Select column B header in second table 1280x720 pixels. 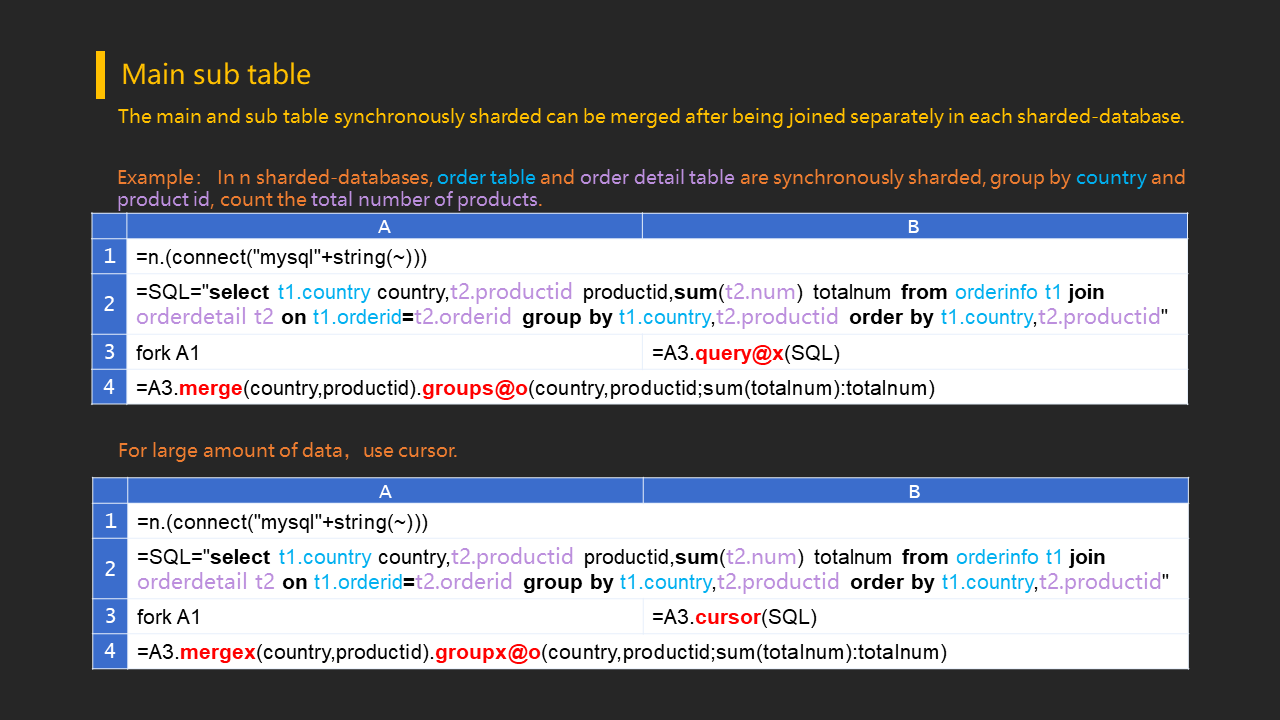(915, 491)
